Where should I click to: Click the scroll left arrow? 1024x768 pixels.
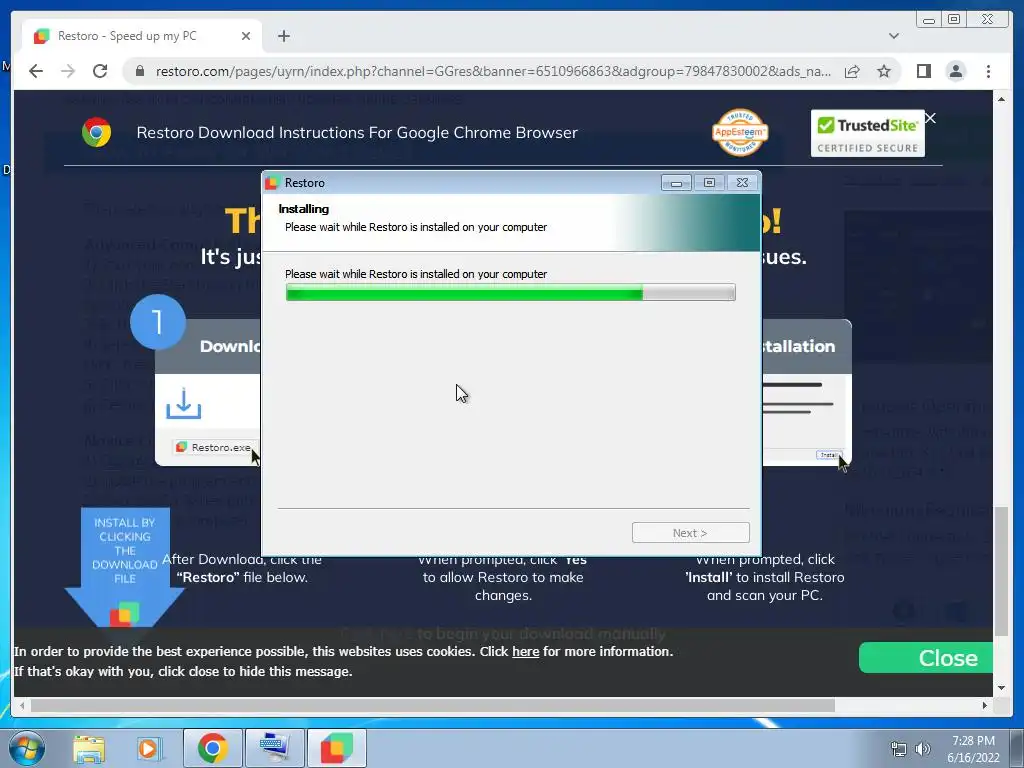(22, 705)
